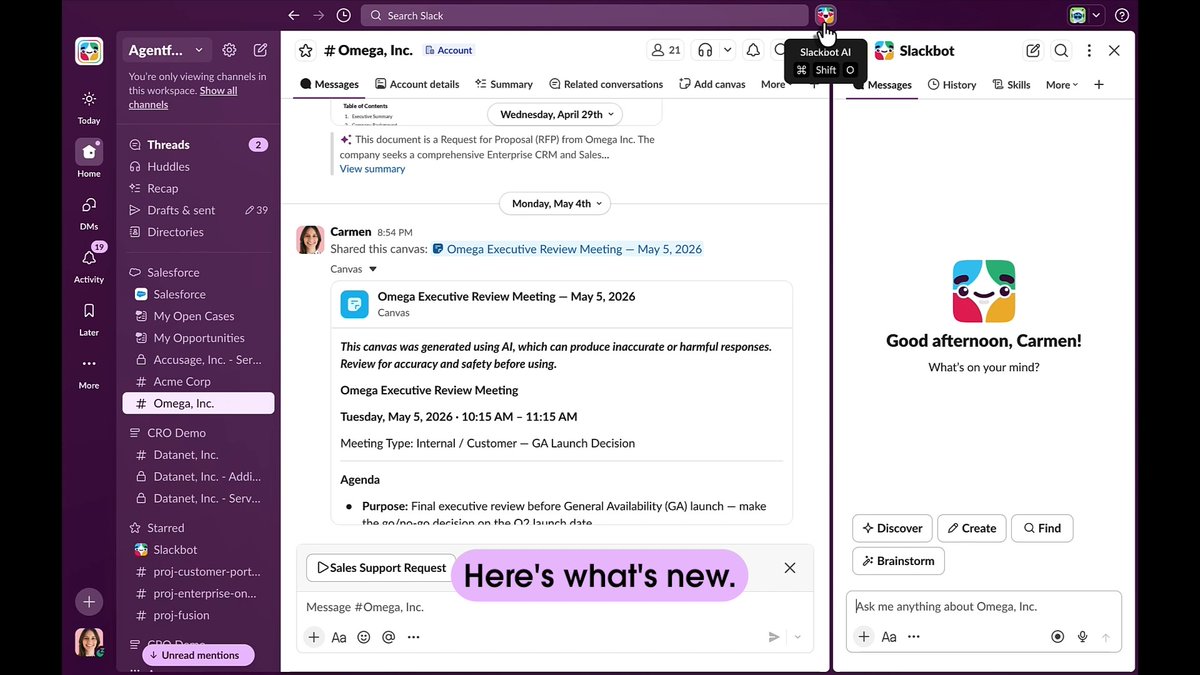Star the Omega, Inc. channel
The width and height of the screenshot is (1200, 675).
[x=306, y=50]
